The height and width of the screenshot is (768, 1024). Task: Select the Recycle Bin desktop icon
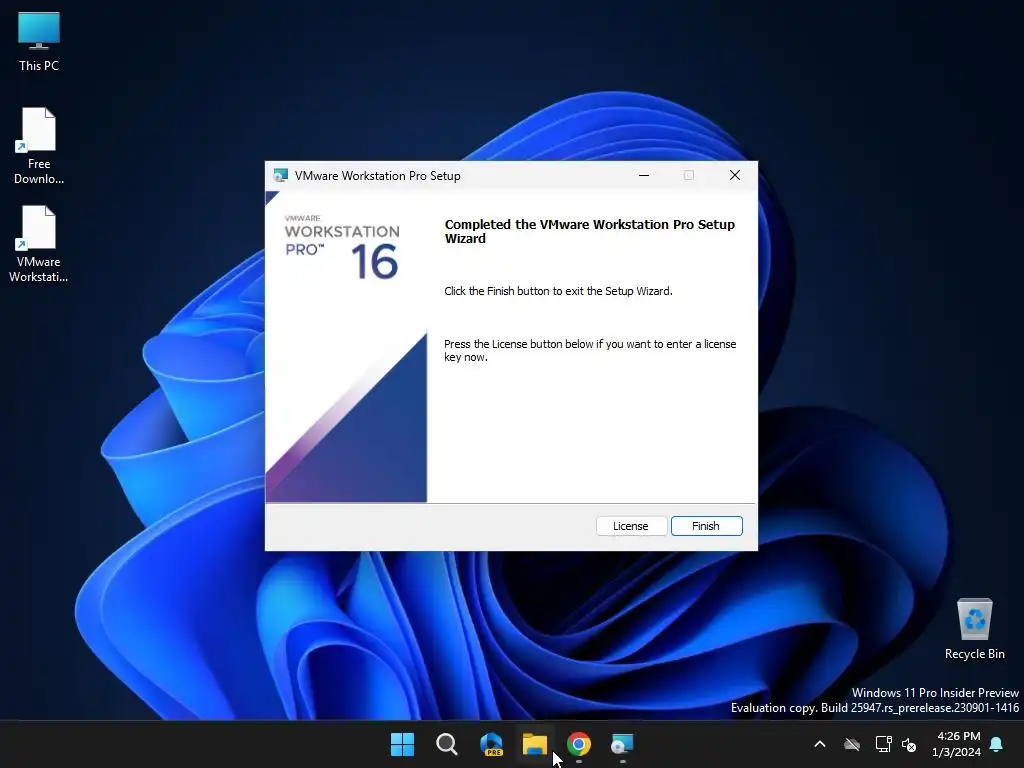pos(974,628)
